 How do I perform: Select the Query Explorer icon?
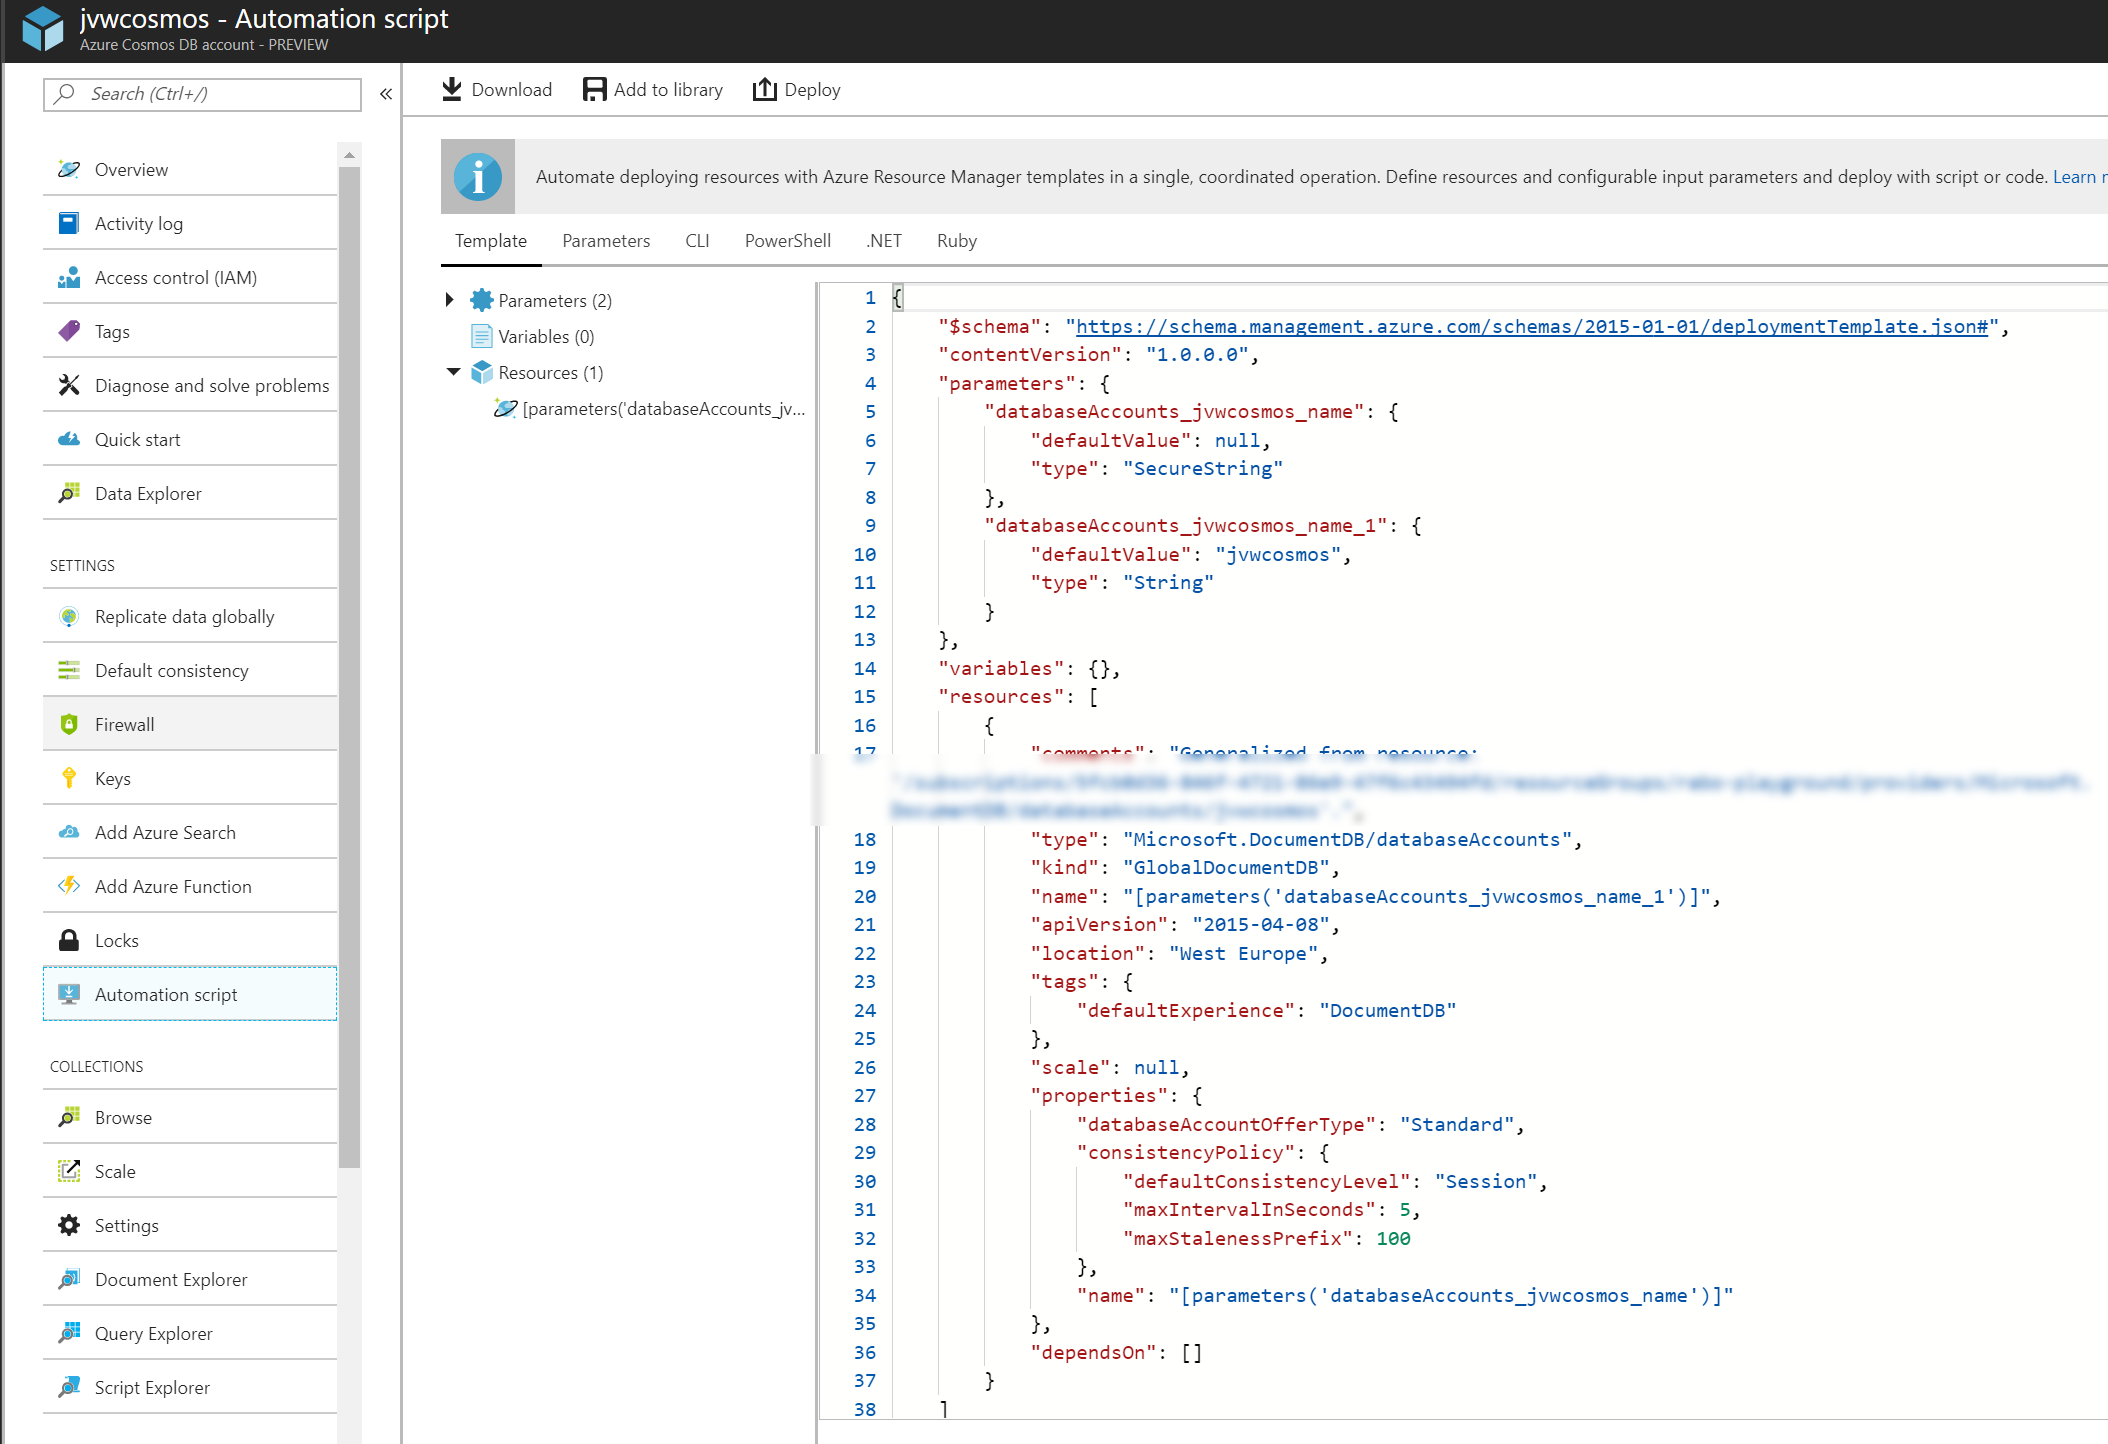click(x=68, y=1333)
